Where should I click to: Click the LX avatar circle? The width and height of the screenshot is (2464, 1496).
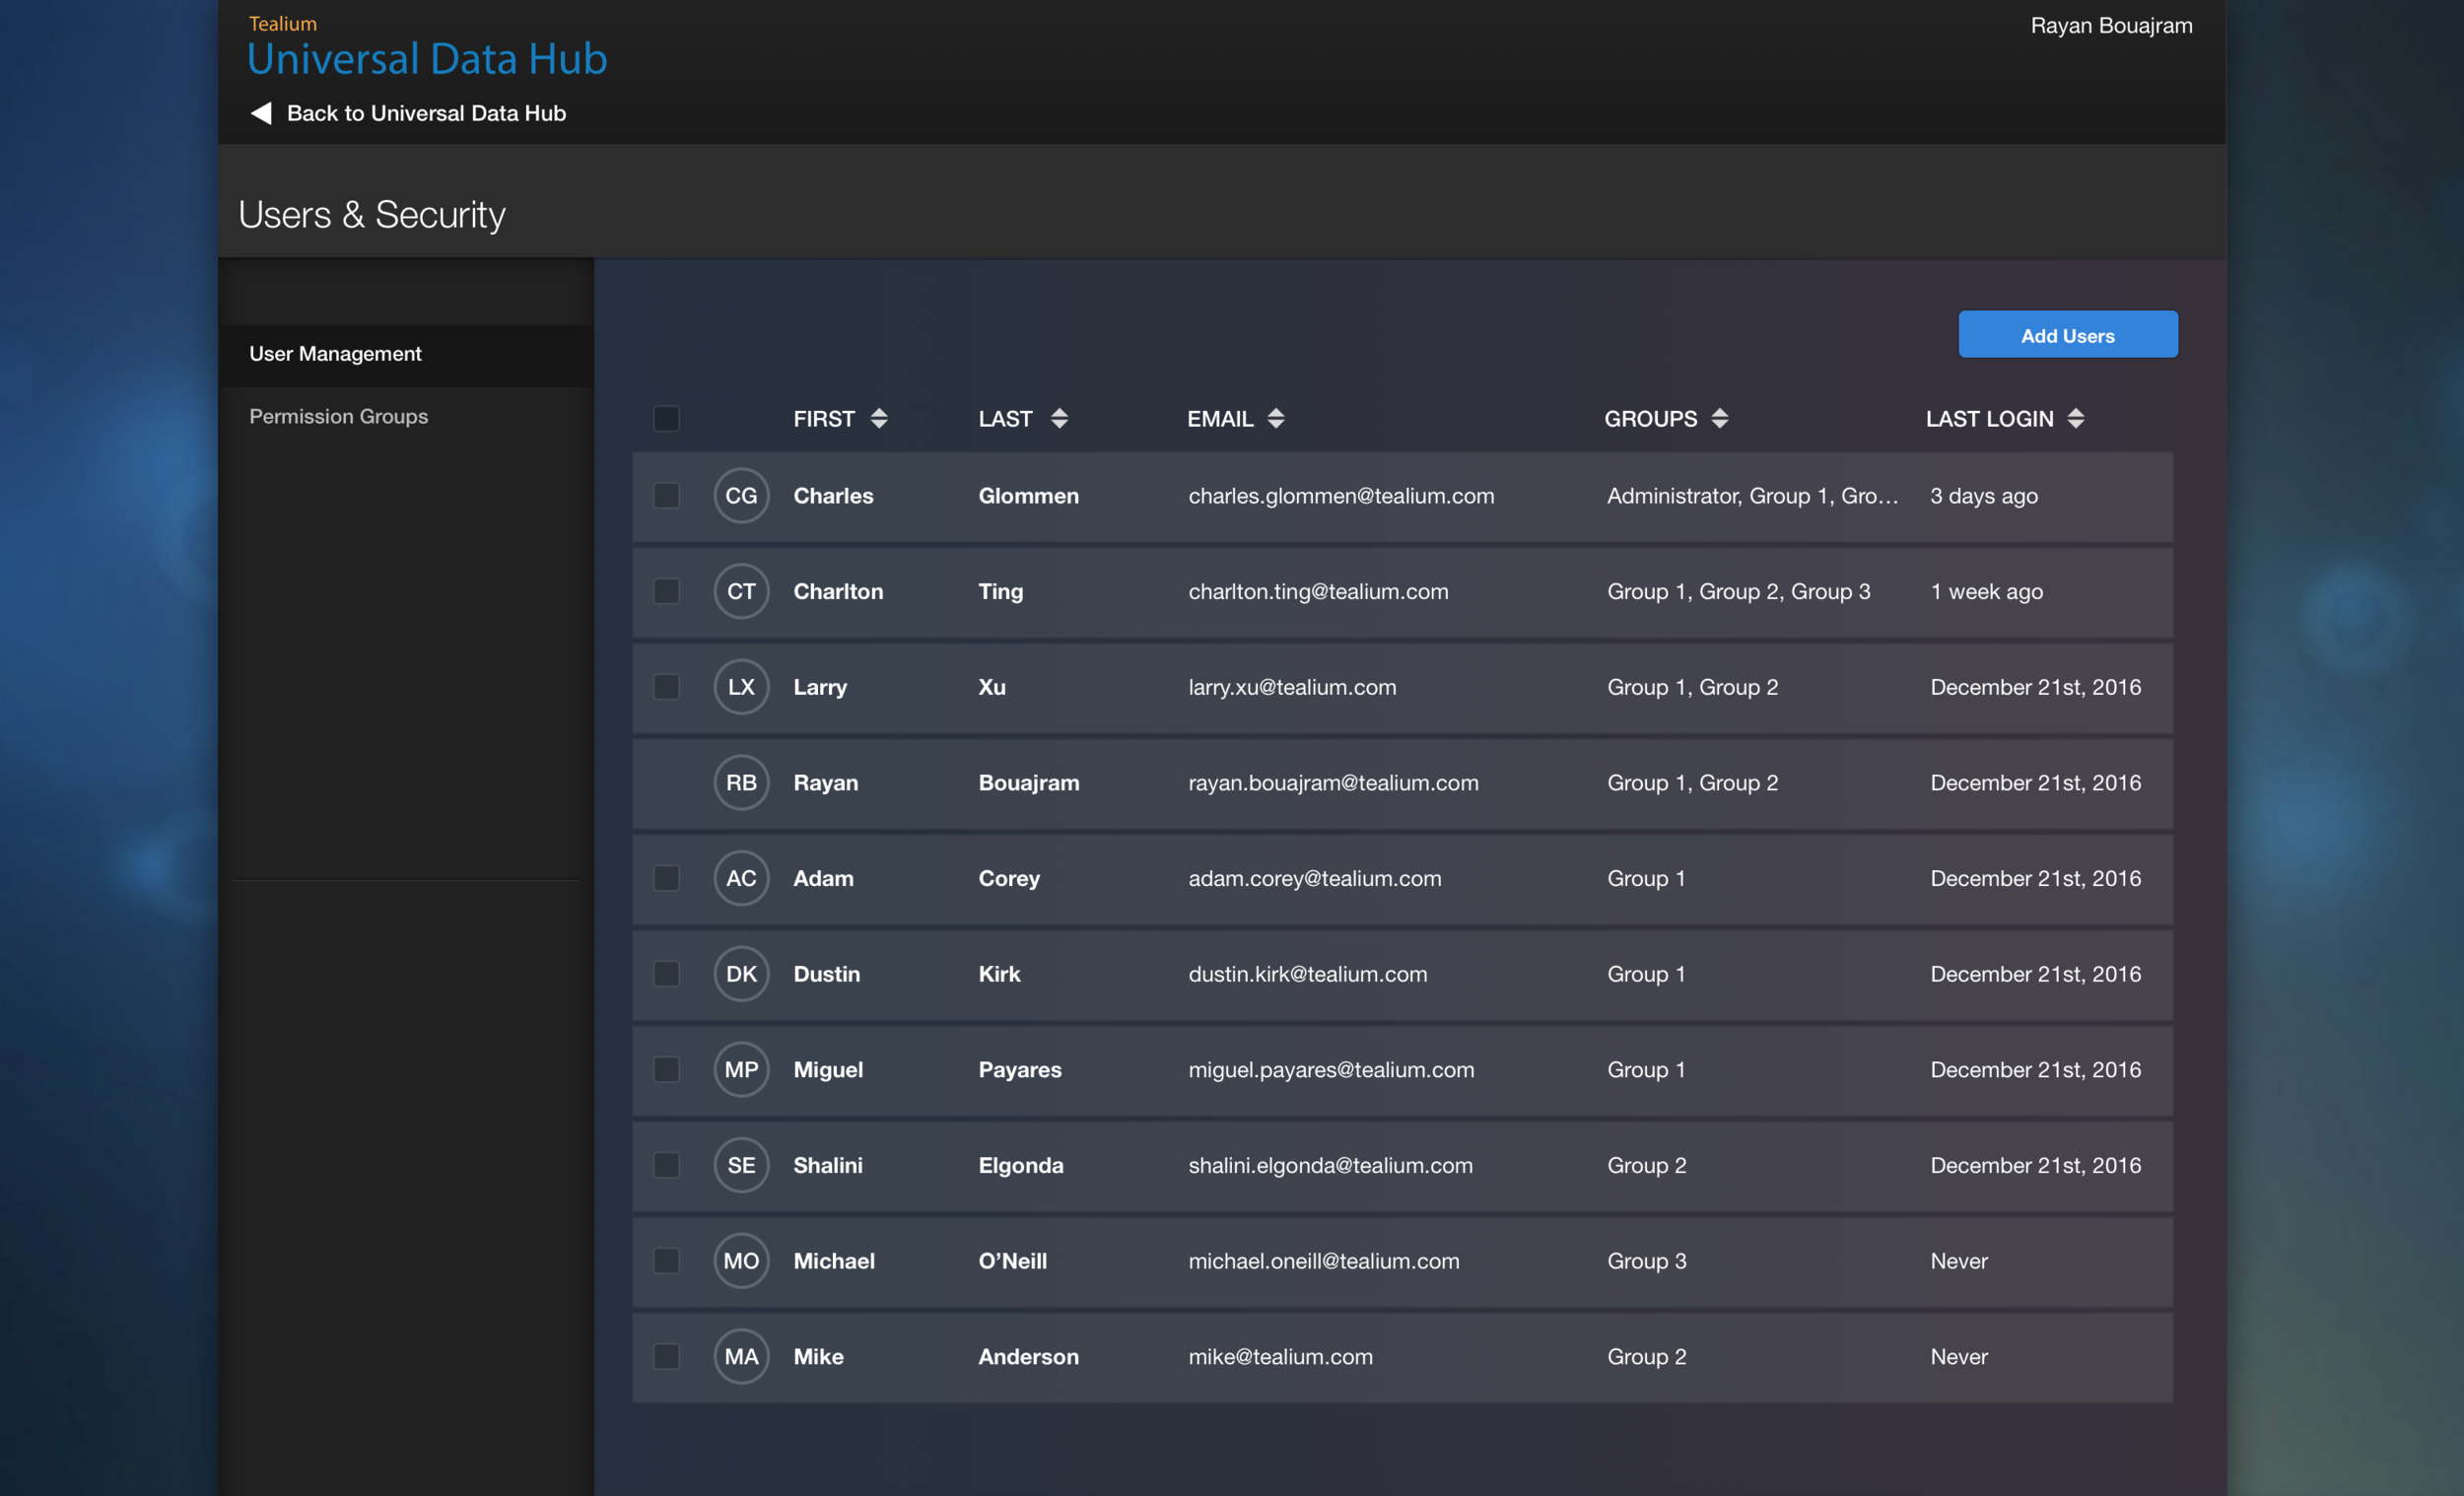click(x=741, y=687)
